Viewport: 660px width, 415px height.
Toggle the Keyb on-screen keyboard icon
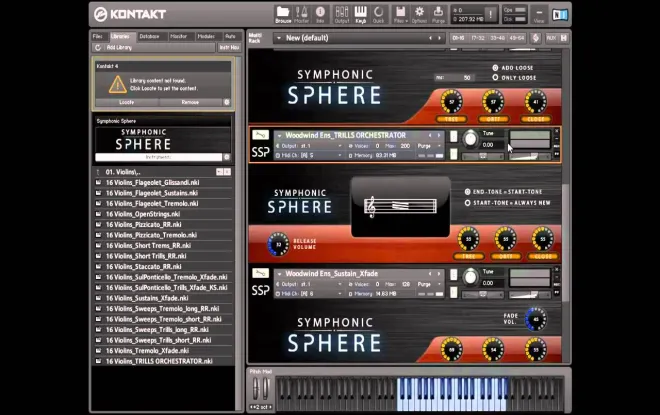[x=360, y=14]
